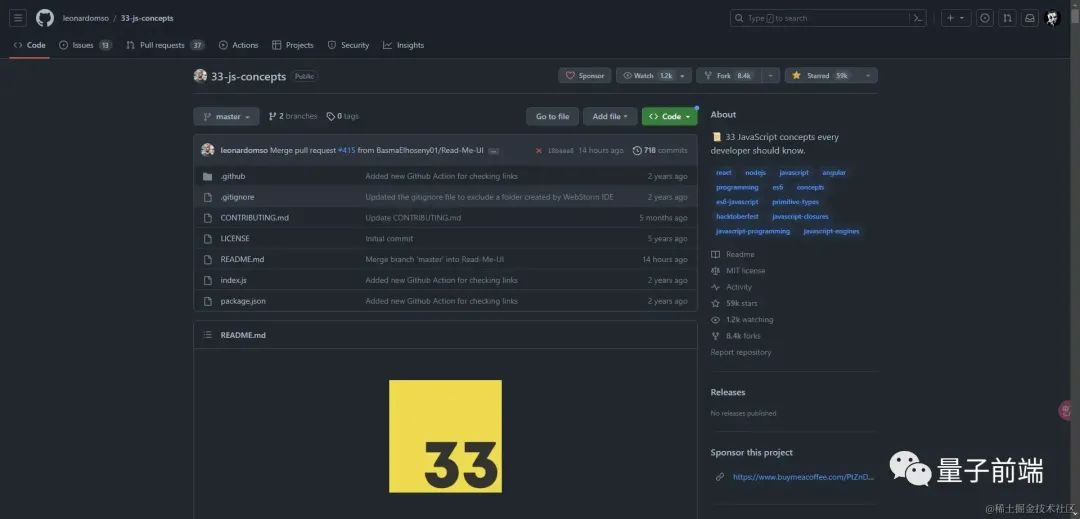Open the Add file dropdown
Screen dimensions: 1080x519
pyautogui.click(x=609, y=117)
